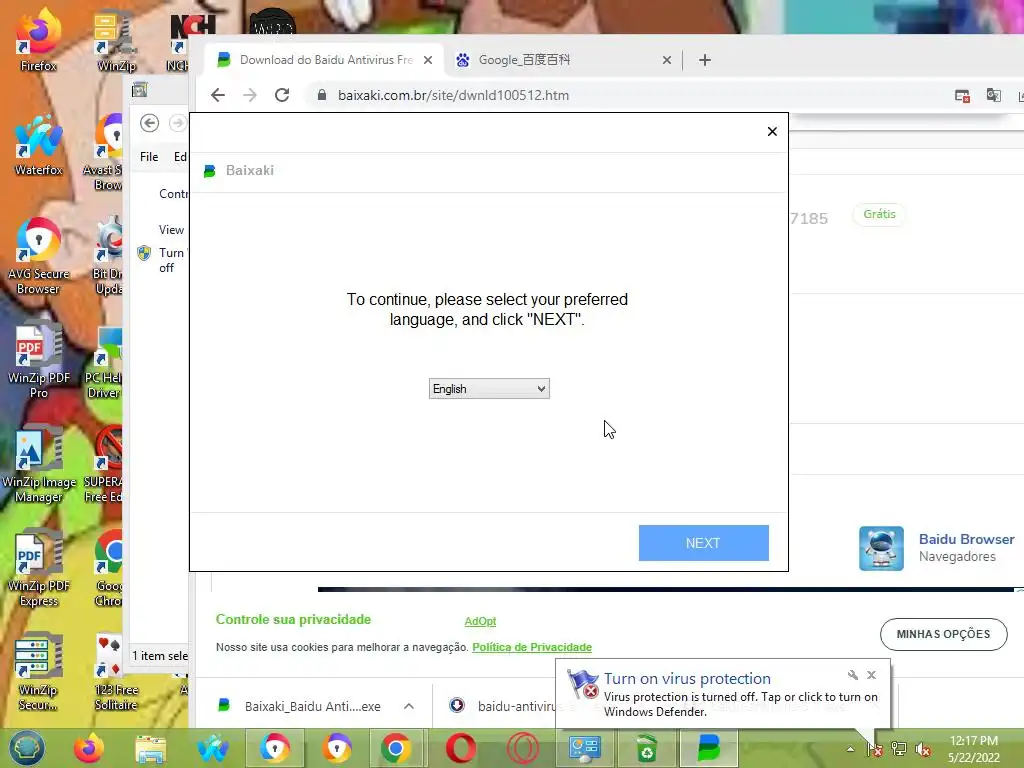1024x768 pixels.
Task: Click the taskbar clock showing 12:17 PM
Action: [973, 748]
